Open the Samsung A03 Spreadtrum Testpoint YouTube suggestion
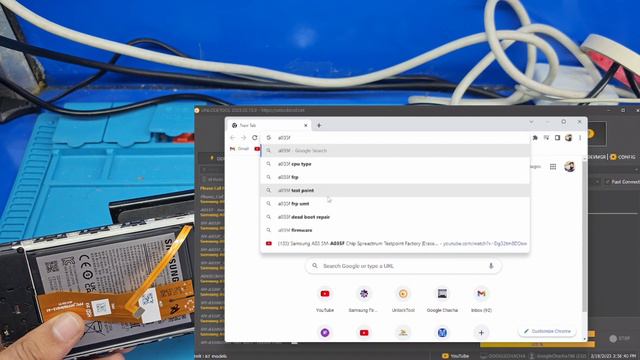Screen dimensions: 640x360 tap(395, 243)
